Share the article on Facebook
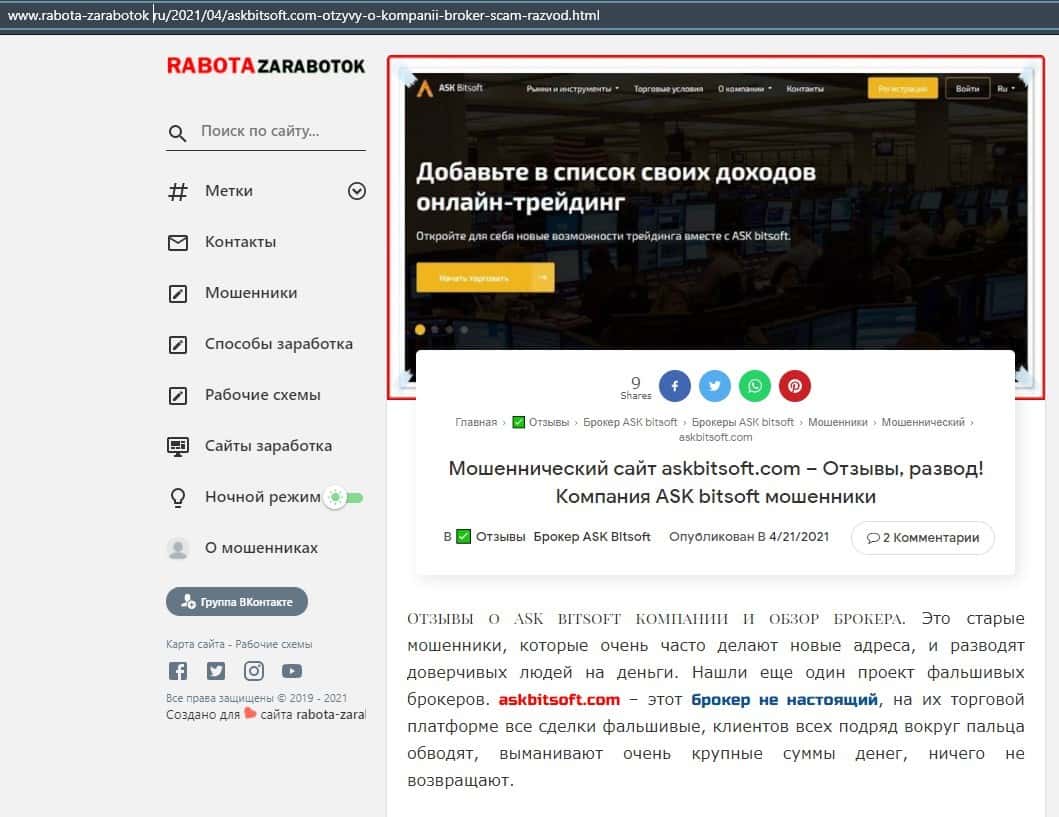1059x817 pixels. [x=675, y=386]
